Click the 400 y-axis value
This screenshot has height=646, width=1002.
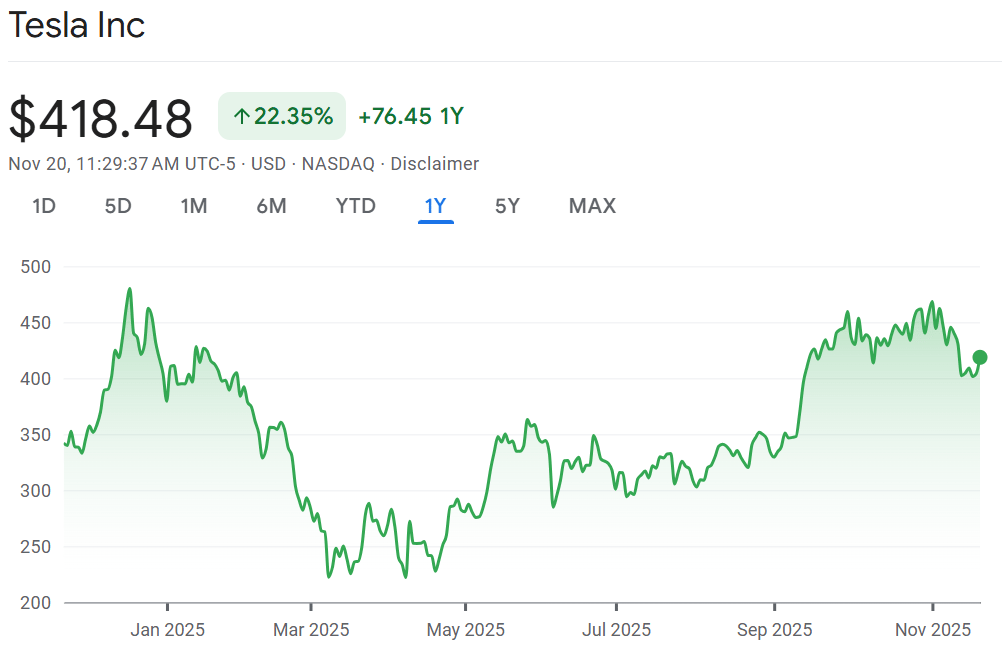(36, 379)
